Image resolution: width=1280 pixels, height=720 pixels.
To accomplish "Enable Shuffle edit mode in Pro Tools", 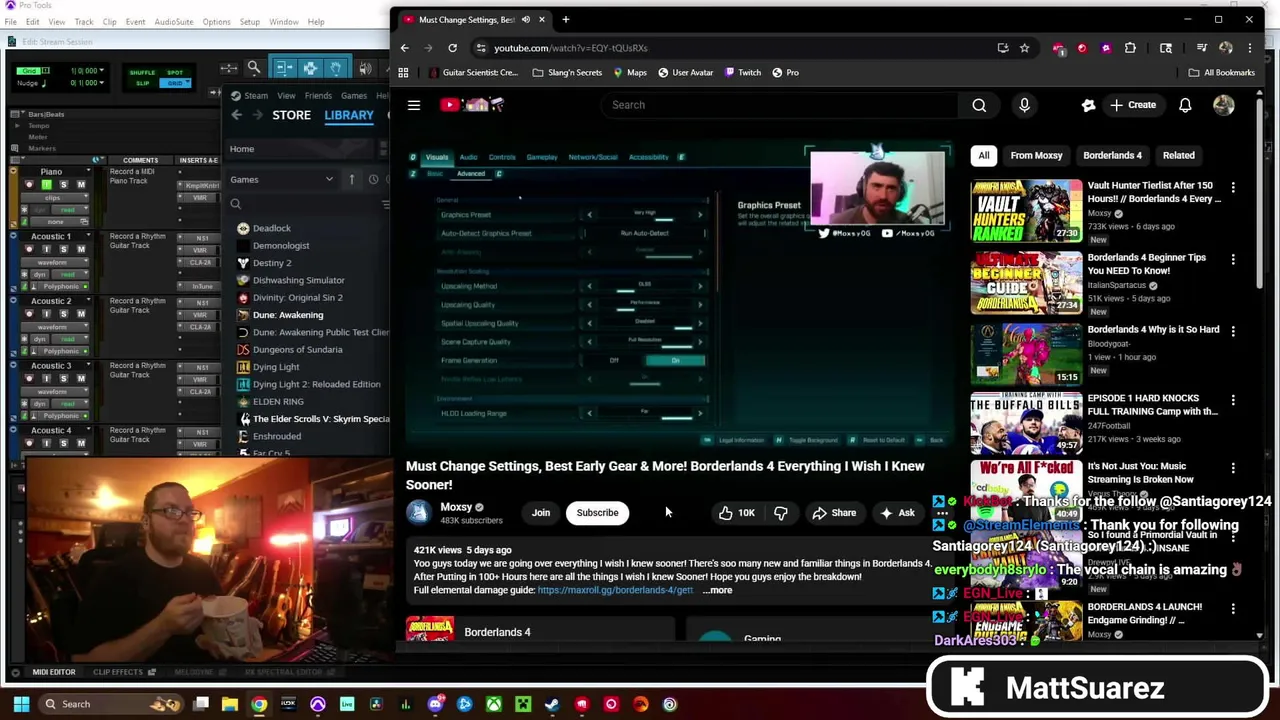I will click(x=142, y=72).
